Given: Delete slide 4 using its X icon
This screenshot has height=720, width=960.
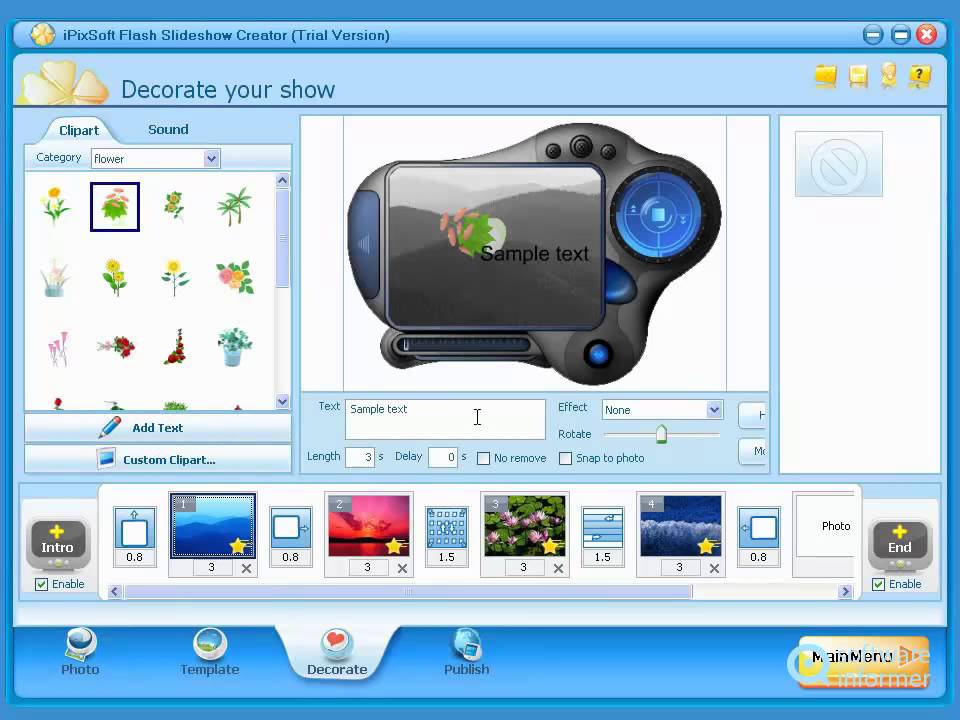Looking at the screenshot, I should 714,568.
